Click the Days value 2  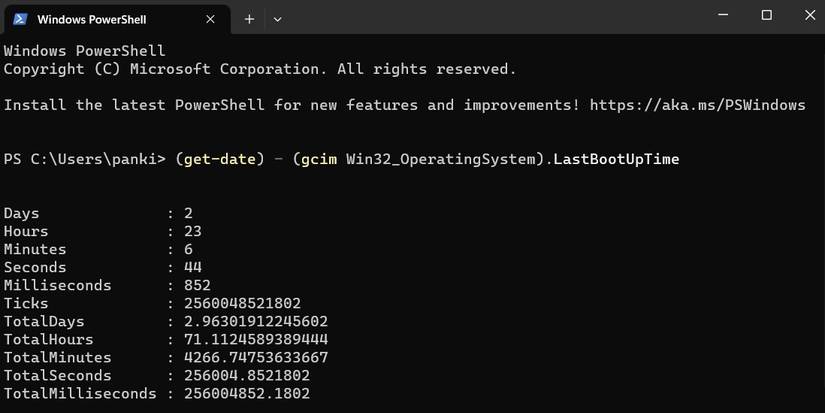188,213
